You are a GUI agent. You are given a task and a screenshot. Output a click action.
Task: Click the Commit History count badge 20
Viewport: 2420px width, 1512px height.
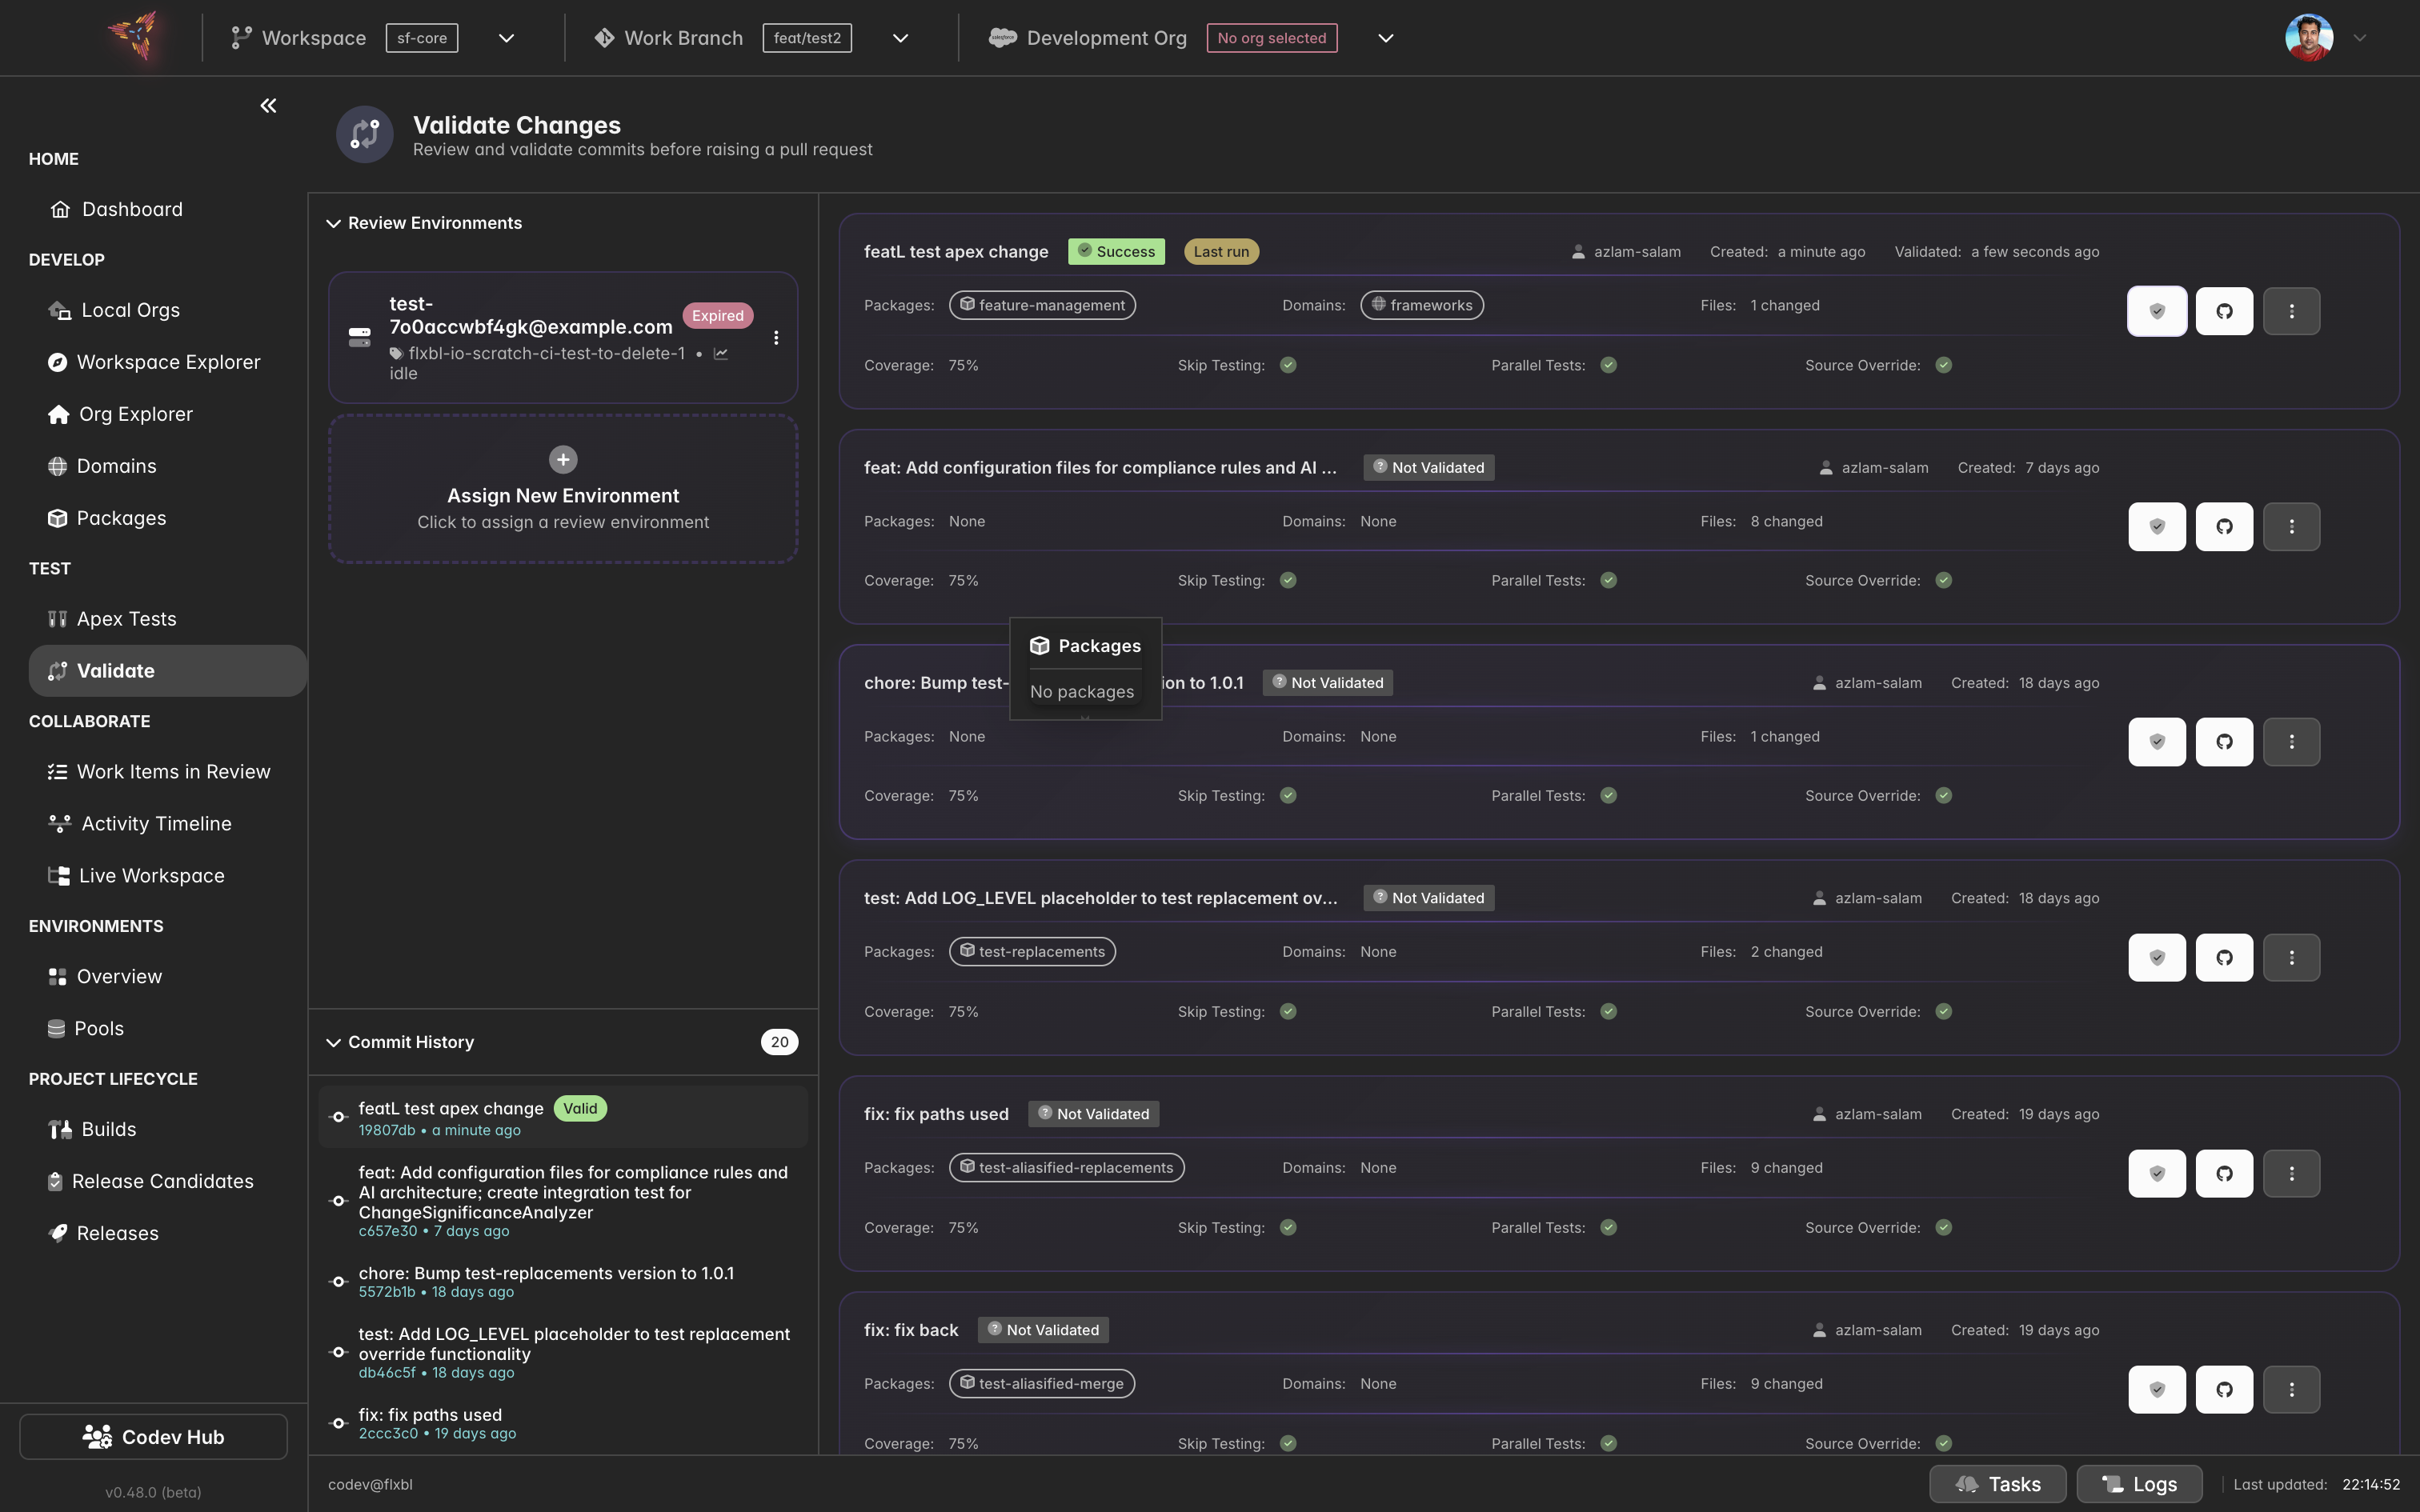tap(779, 1042)
